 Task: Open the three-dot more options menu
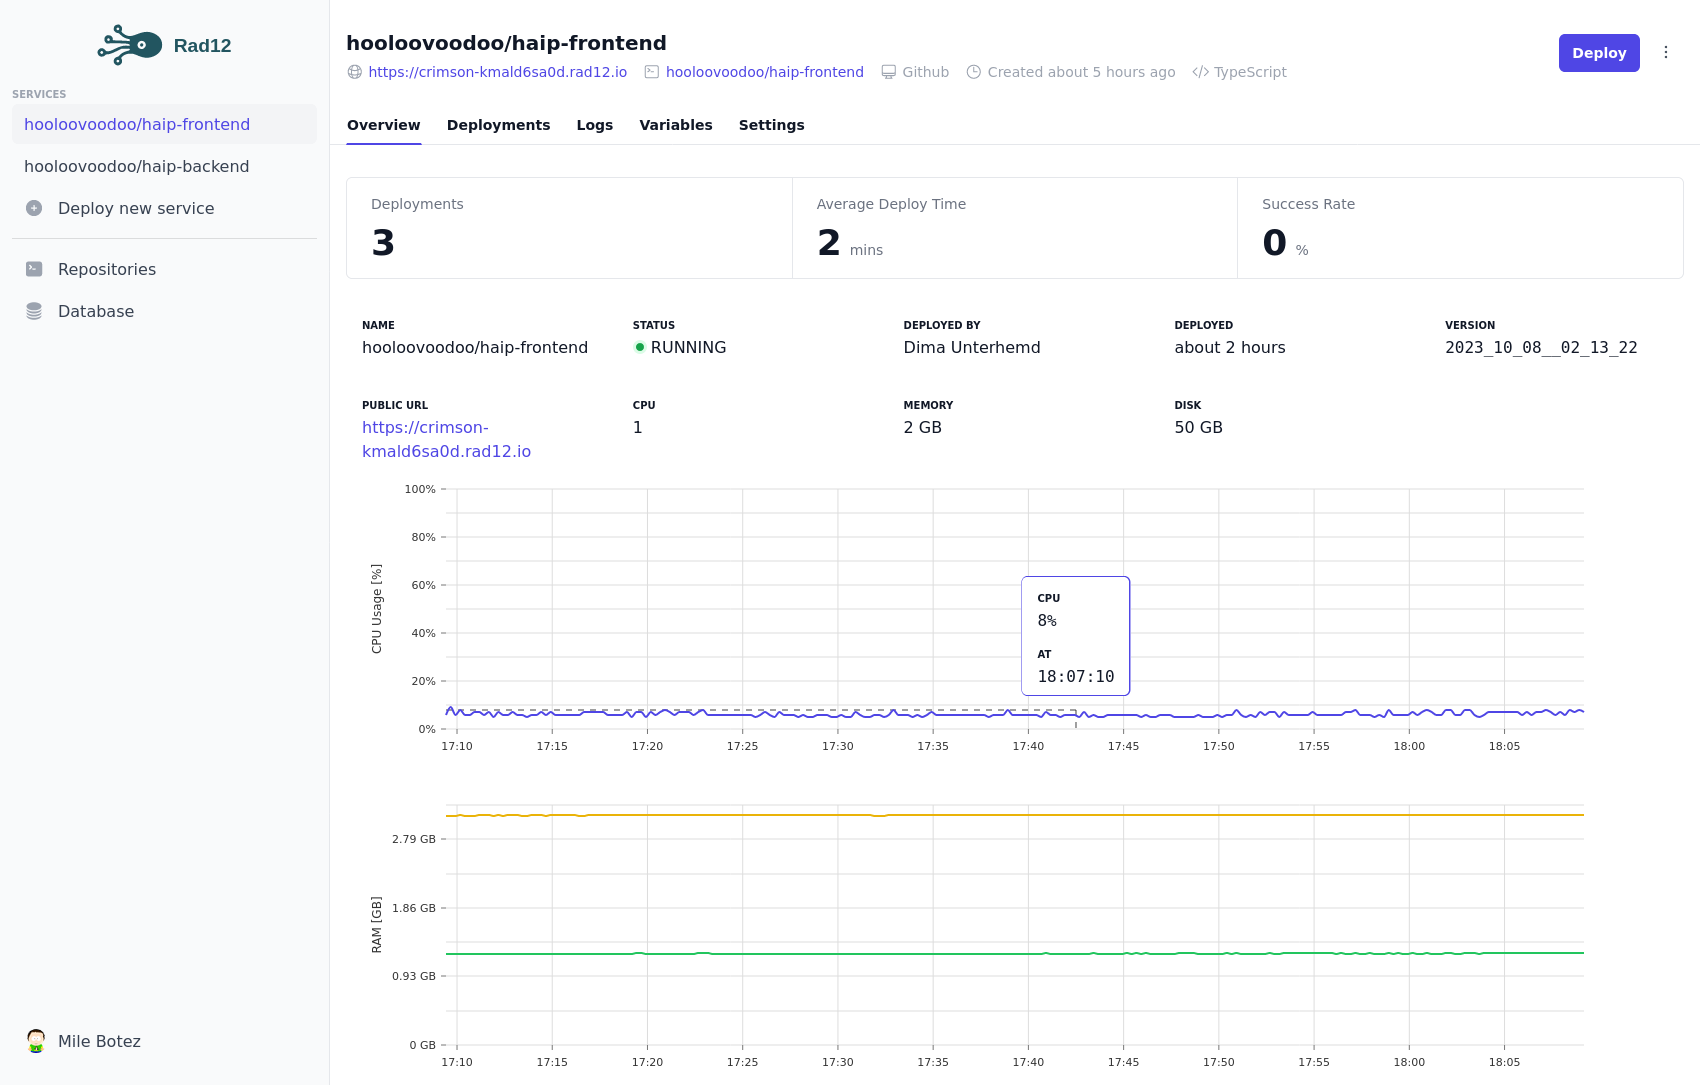click(1666, 52)
